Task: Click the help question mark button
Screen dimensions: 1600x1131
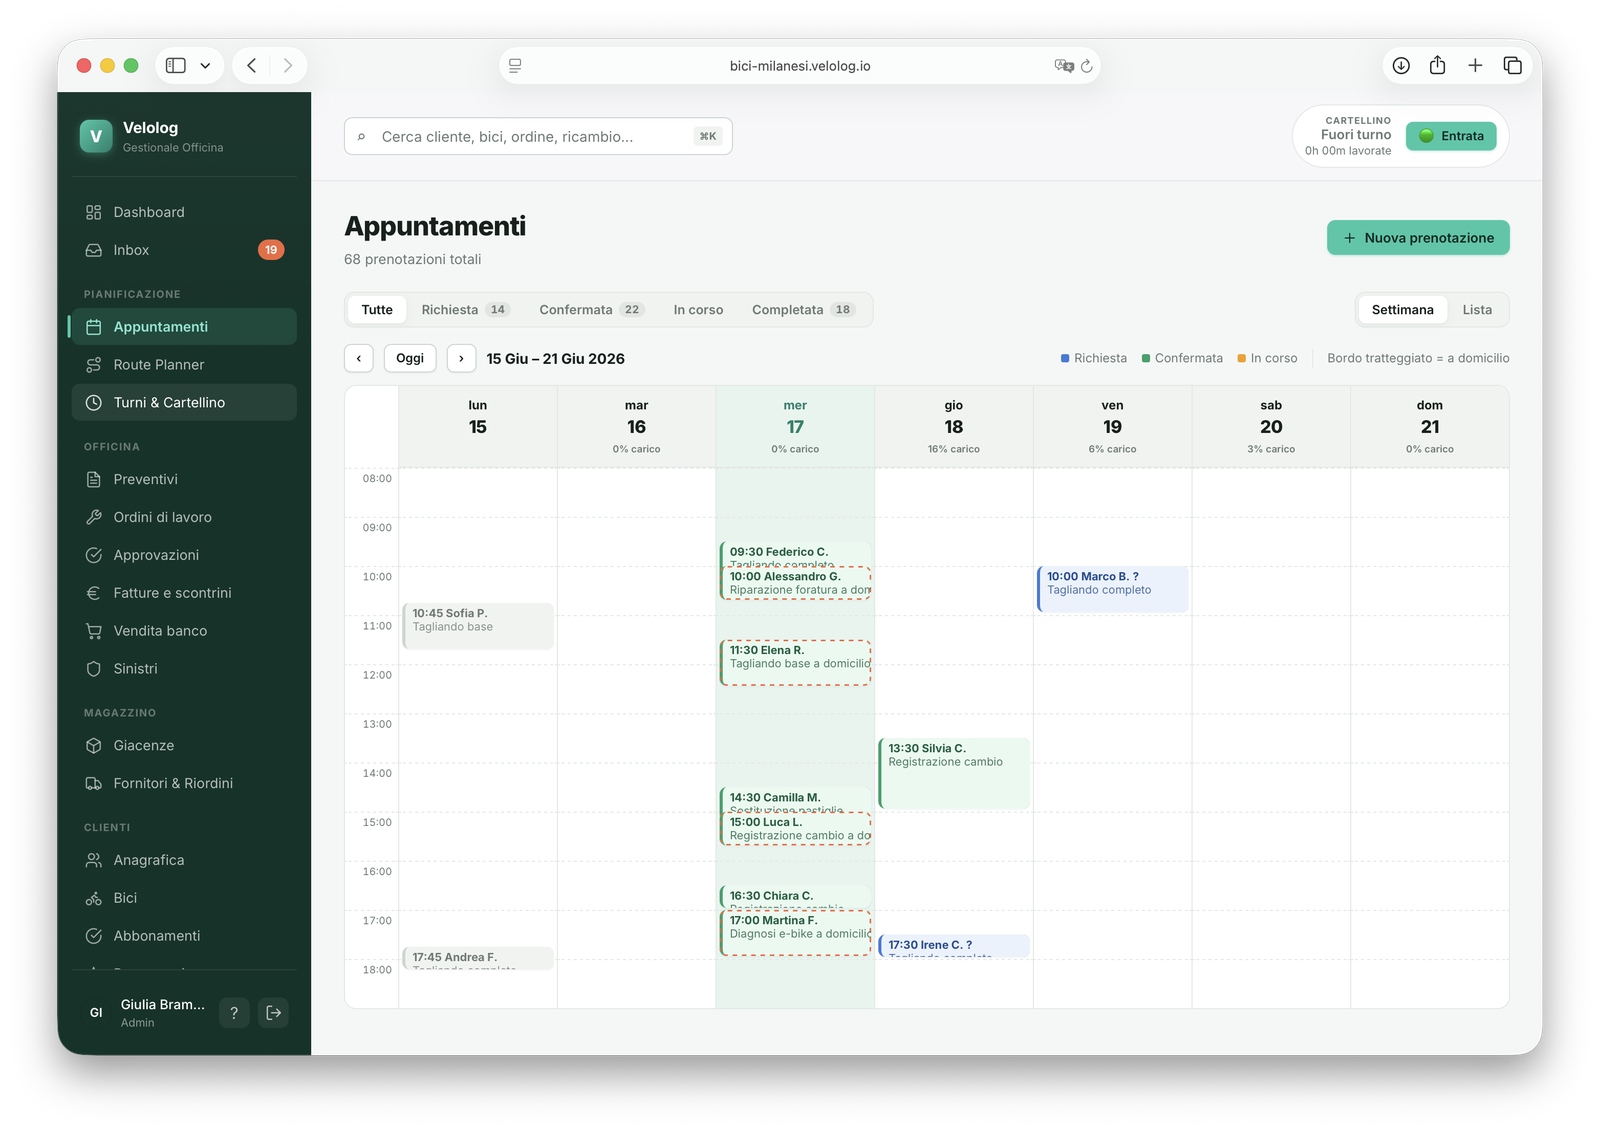Action: pyautogui.click(x=234, y=1013)
